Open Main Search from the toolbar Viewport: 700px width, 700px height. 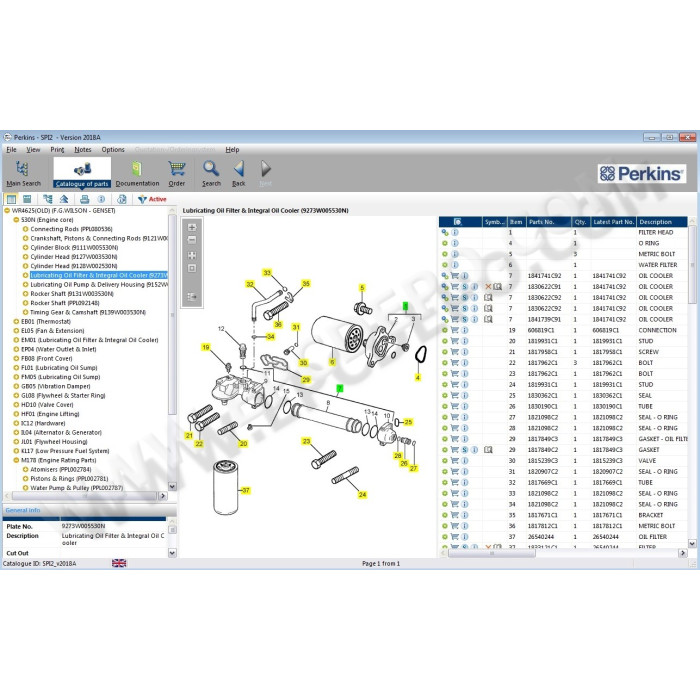(x=23, y=173)
